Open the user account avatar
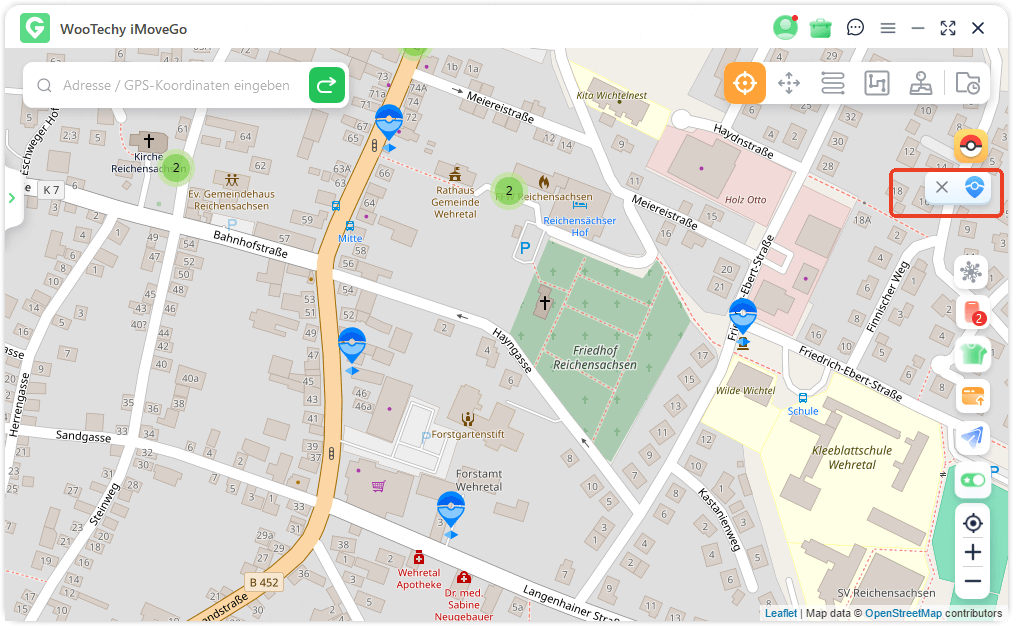Image resolution: width=1013 pixels, height=626 pixels. 785,28
